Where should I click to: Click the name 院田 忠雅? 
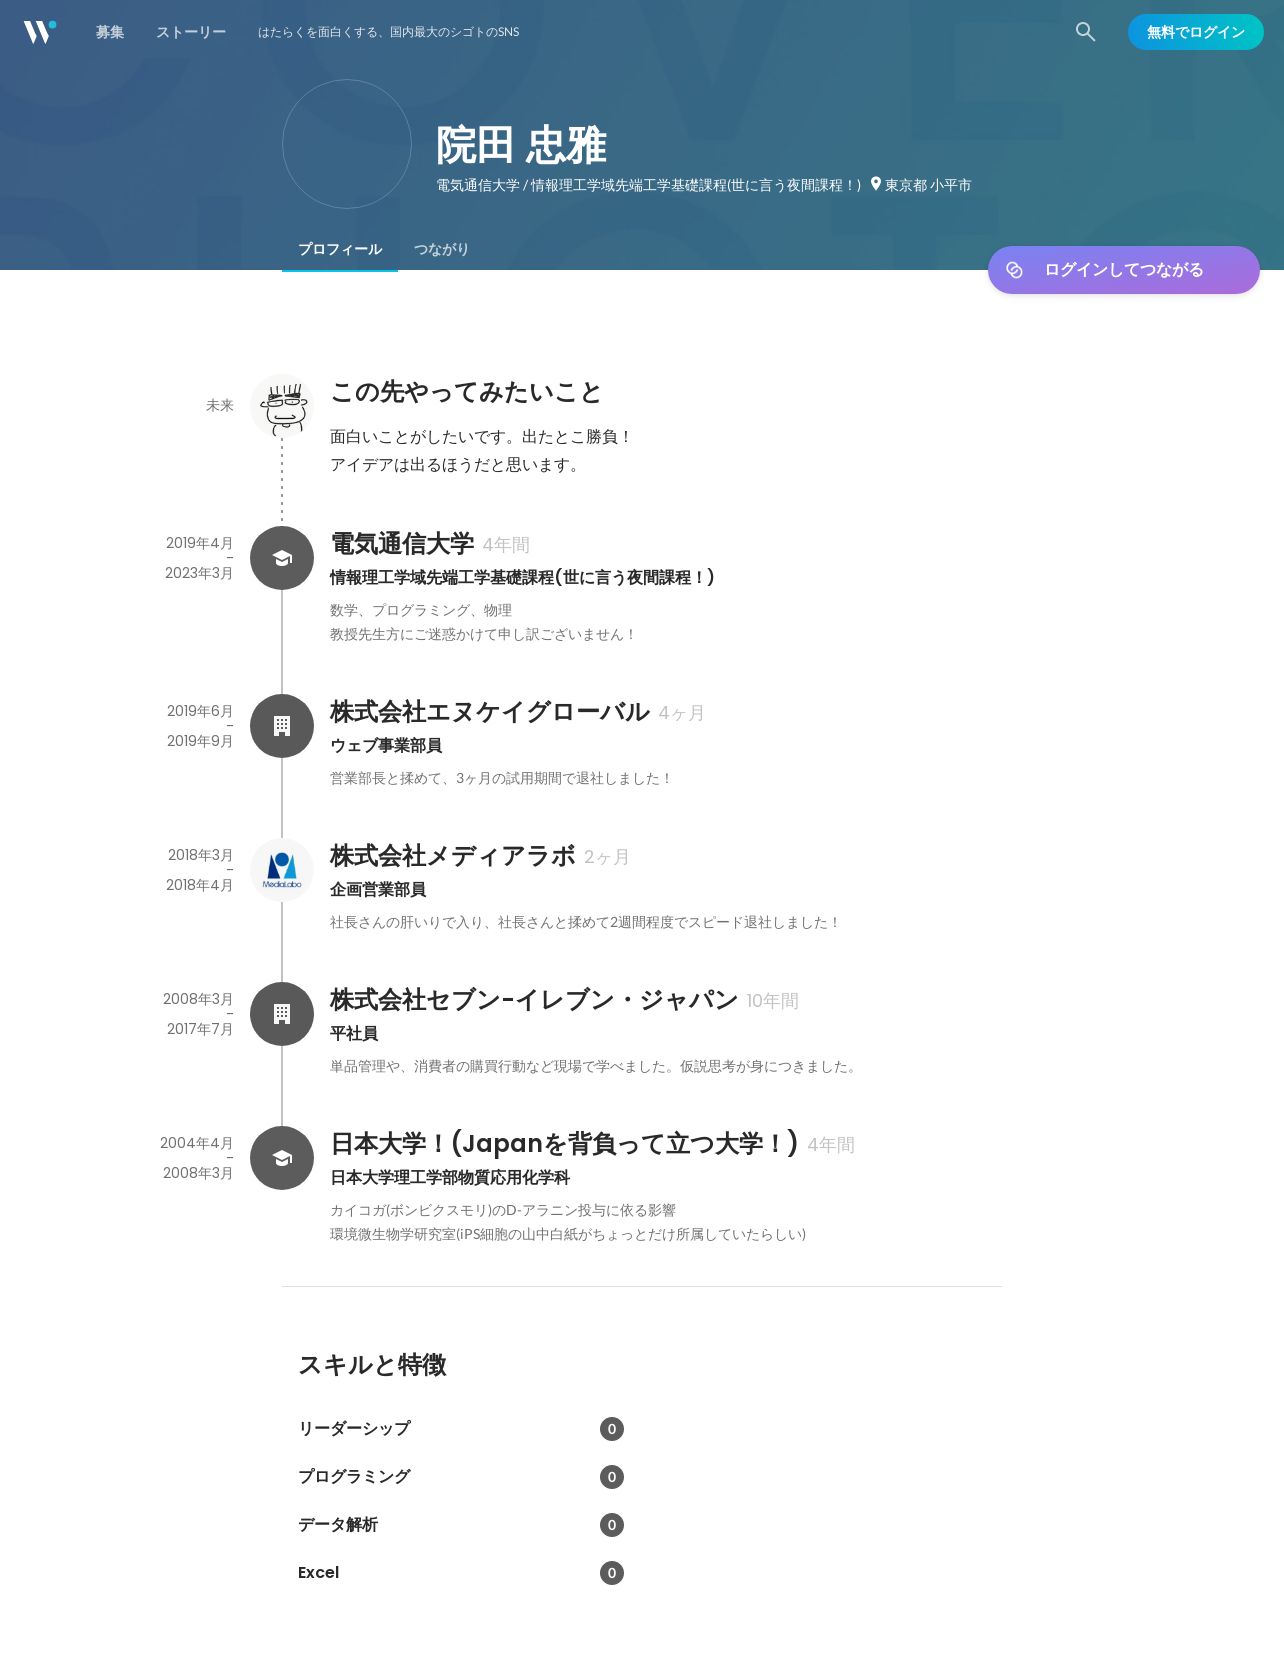click(521, 145)
